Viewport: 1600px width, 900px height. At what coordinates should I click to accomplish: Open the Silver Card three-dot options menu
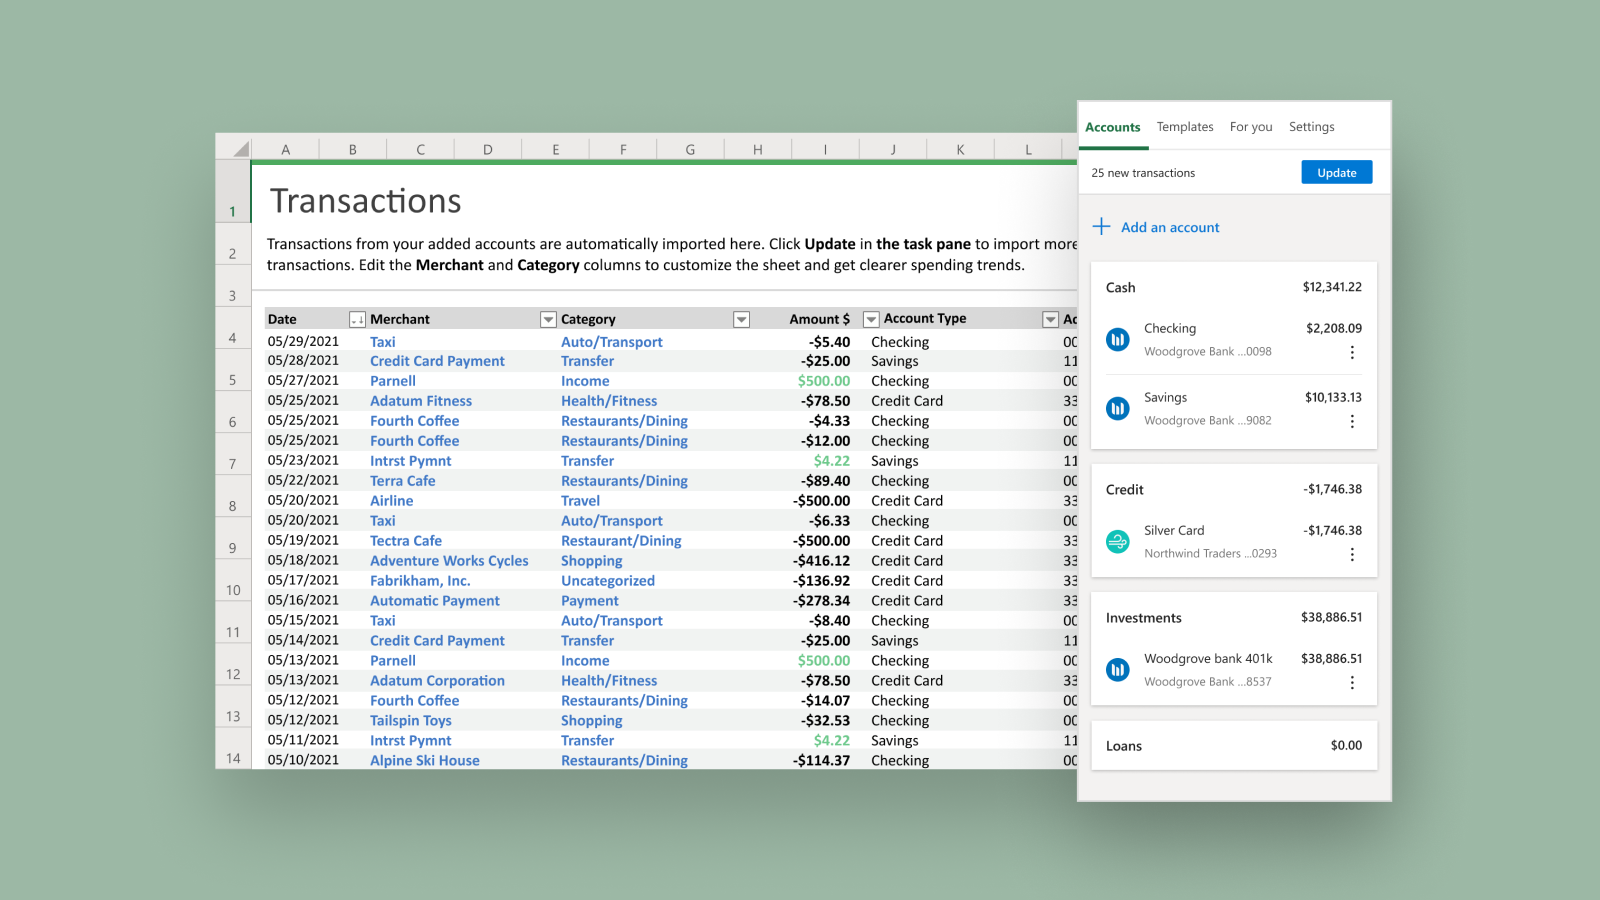click(x=1352, y=554)
